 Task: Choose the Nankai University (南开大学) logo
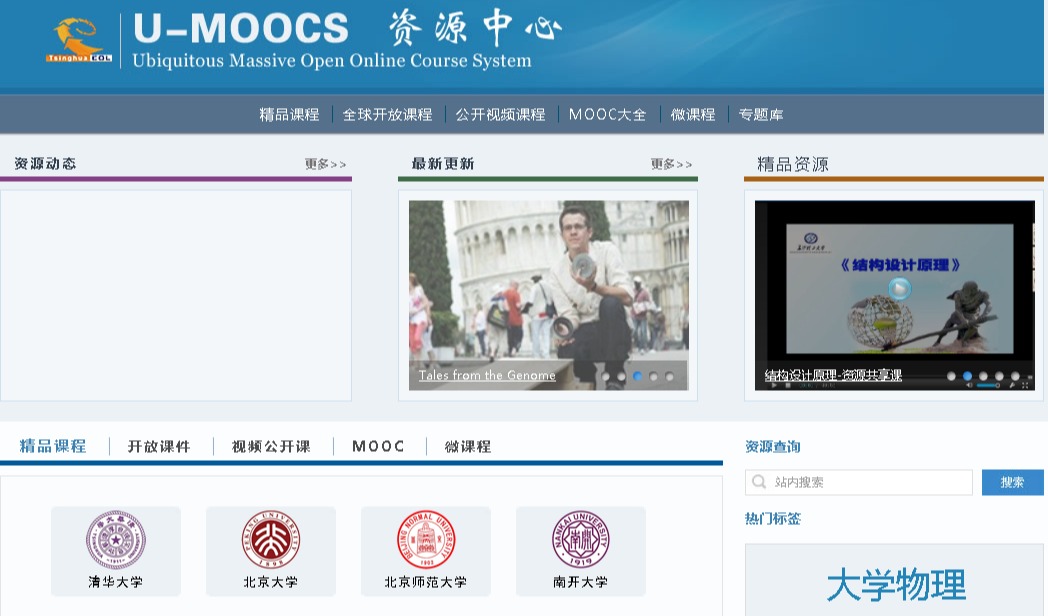pos(580,540)
